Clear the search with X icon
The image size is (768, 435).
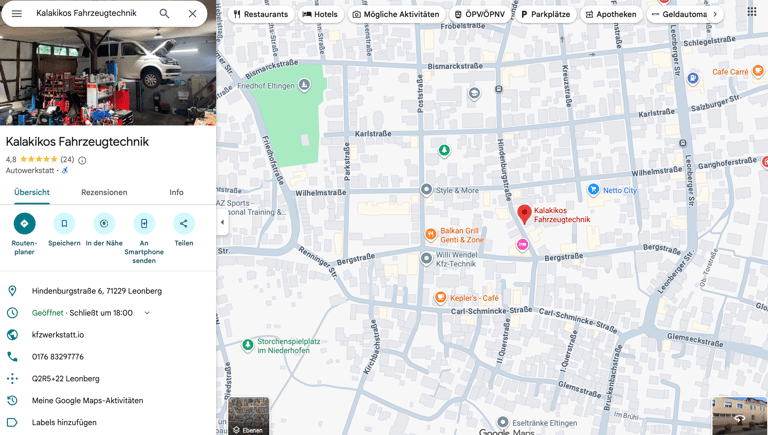click(192, 14)
